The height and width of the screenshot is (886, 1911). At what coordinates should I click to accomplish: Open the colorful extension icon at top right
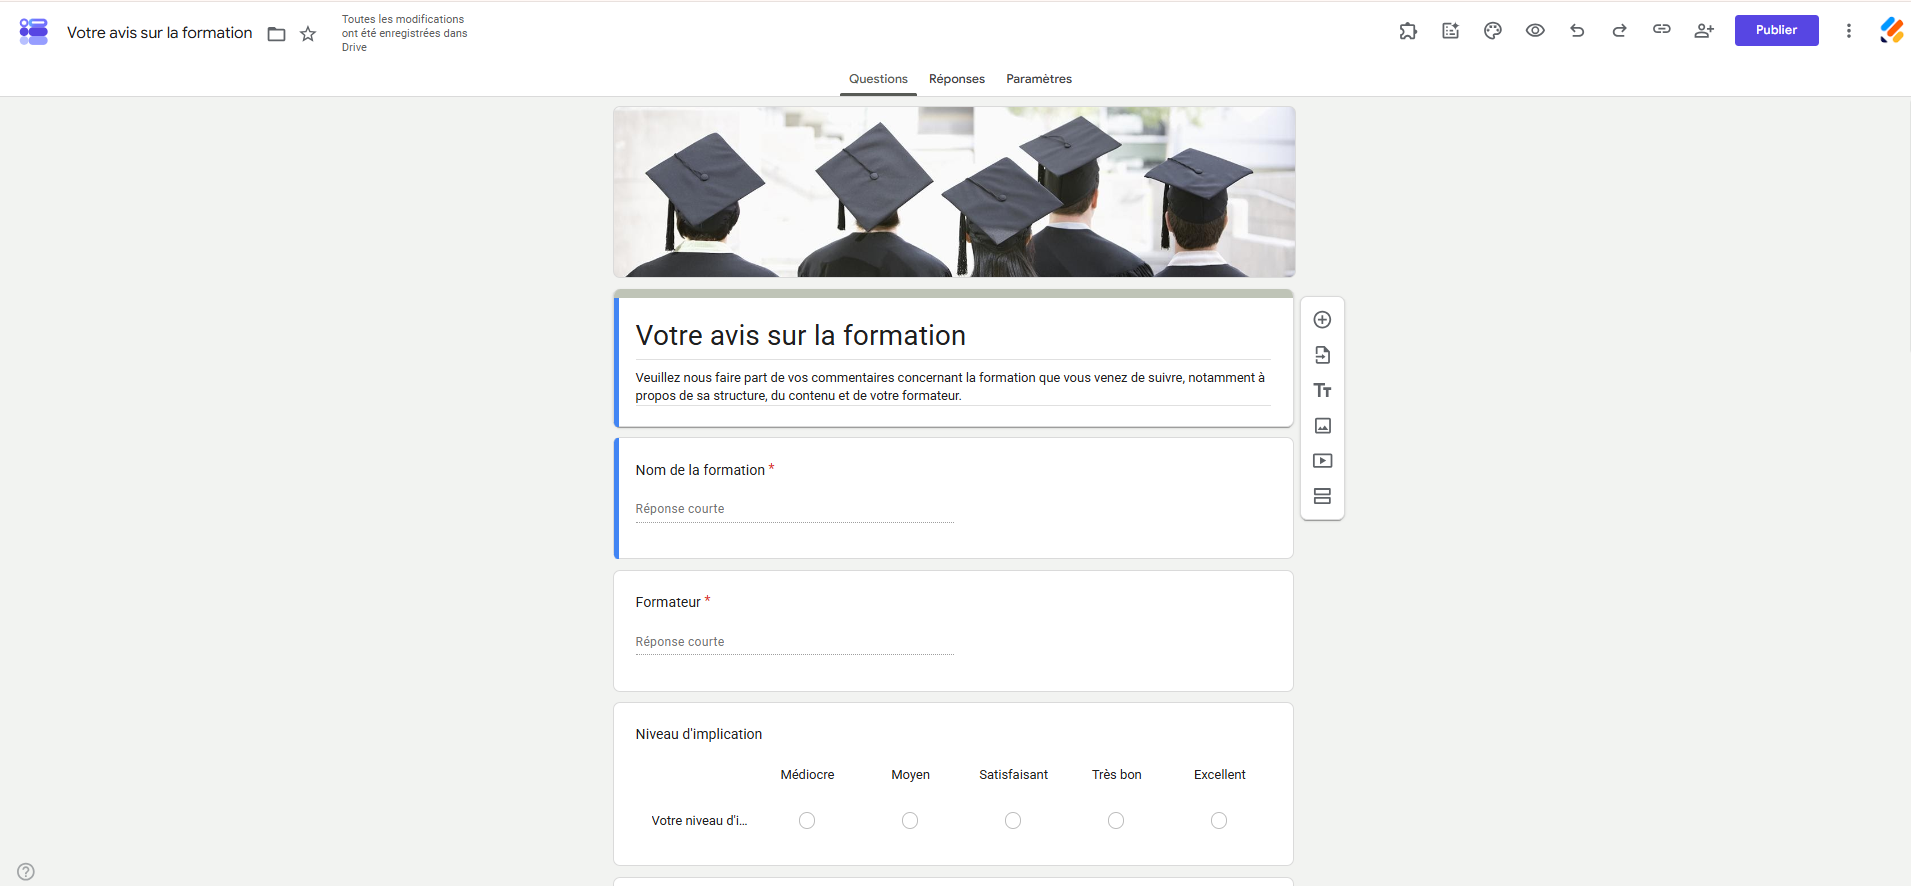tap(1891, 31)
